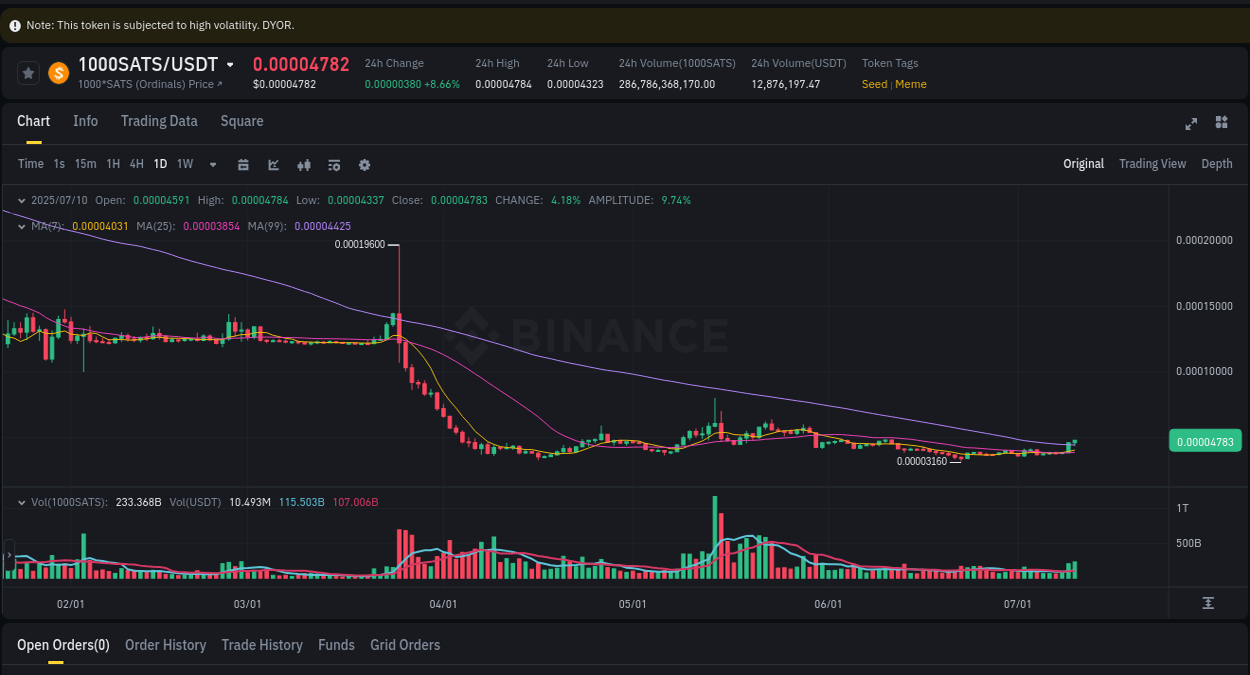Open the calendar date range picker

[x=243, y=164]
